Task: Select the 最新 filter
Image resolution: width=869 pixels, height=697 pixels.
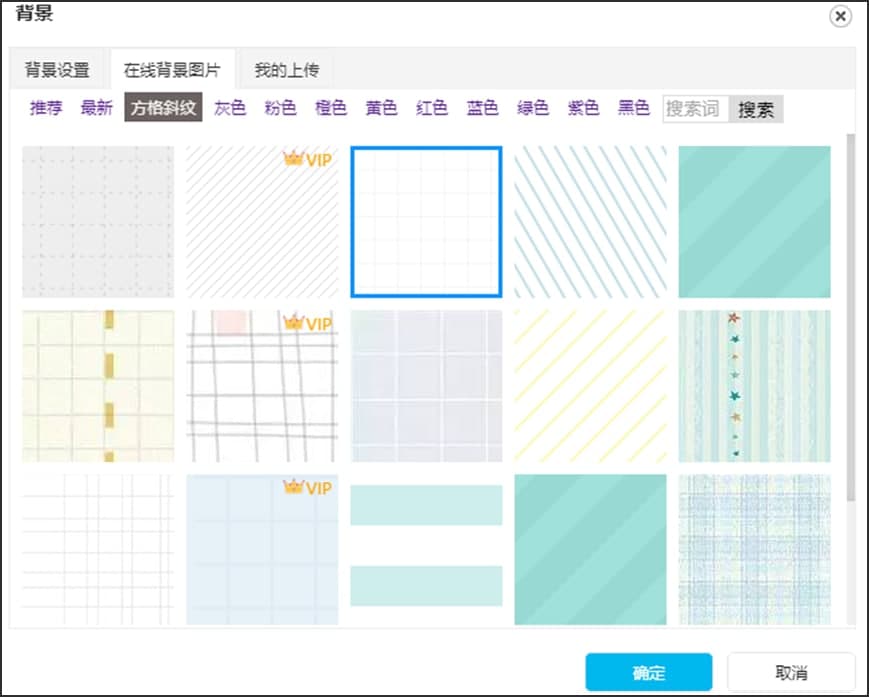Action: click(x=96, y=109)
